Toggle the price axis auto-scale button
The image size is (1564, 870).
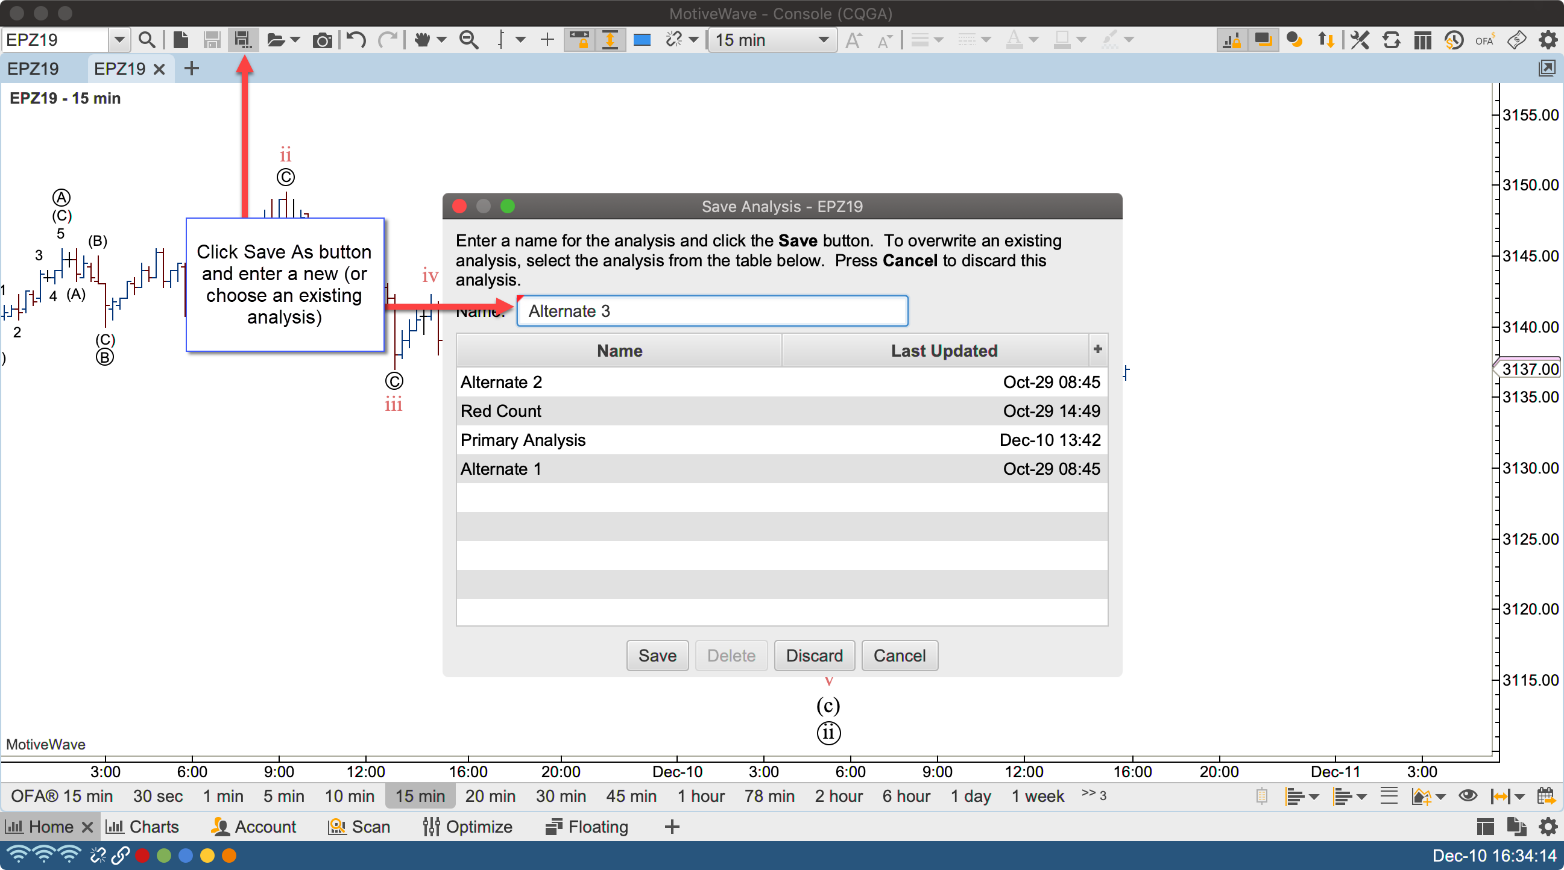click(609, 40)
